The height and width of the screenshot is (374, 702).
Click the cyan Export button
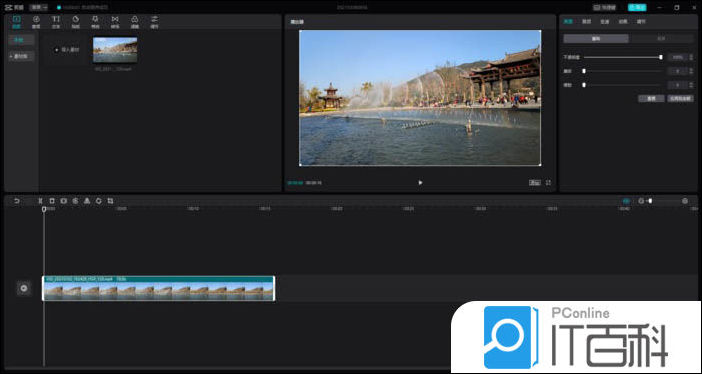click(x=637, y=8)
